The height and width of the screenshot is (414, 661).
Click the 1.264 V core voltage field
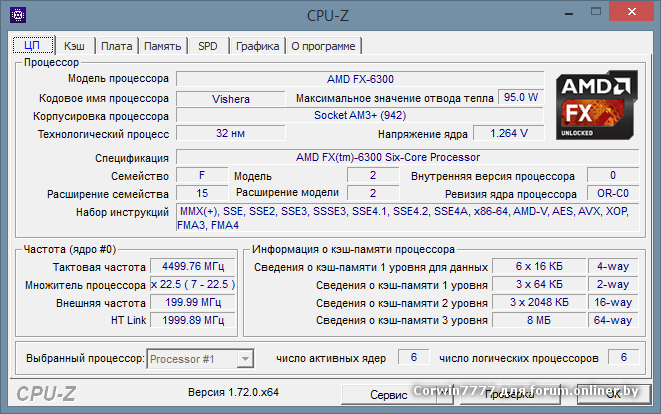(x=508, y=134)
